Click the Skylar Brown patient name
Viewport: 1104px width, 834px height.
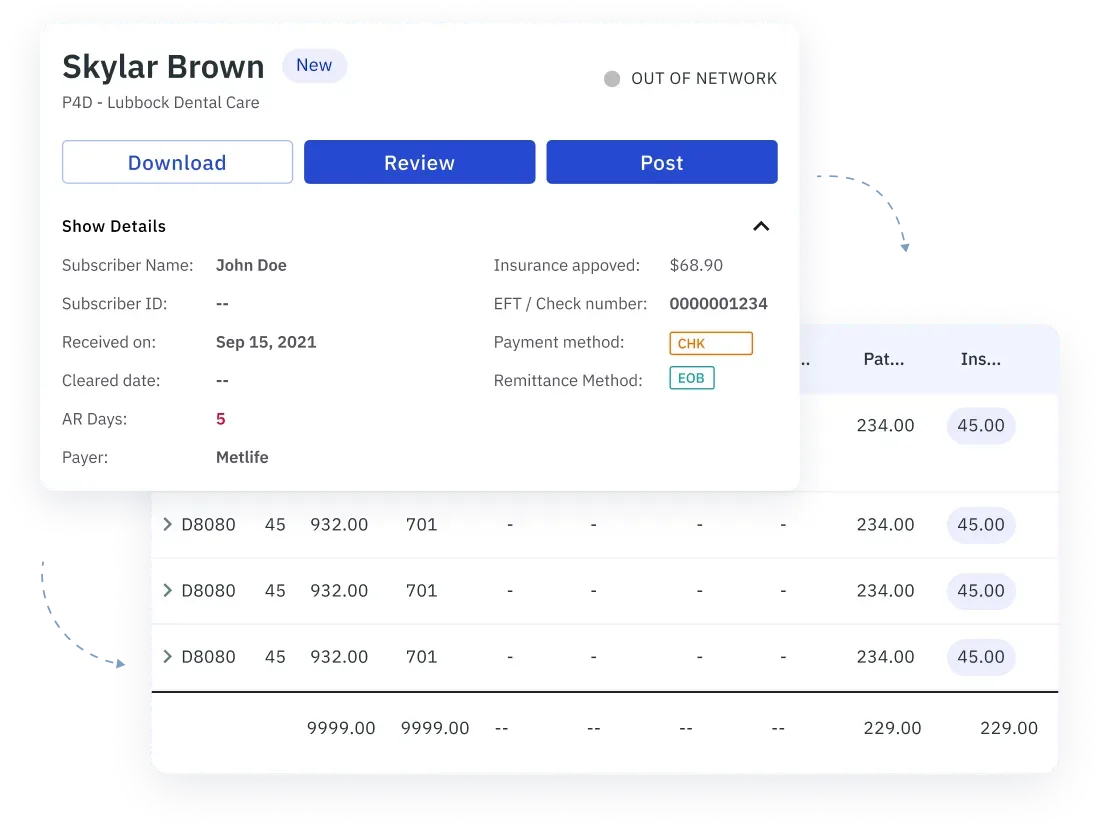coord(163,67)
